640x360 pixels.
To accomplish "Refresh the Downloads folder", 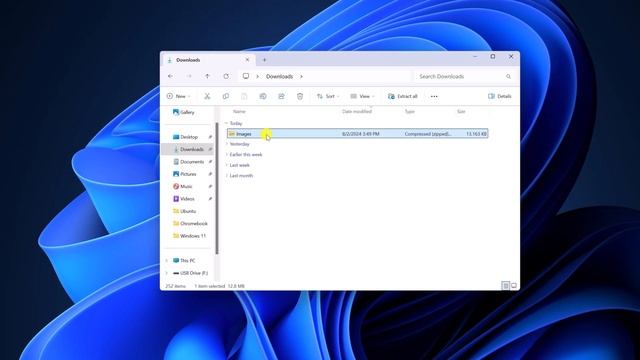I will click(x=226, y=76).
